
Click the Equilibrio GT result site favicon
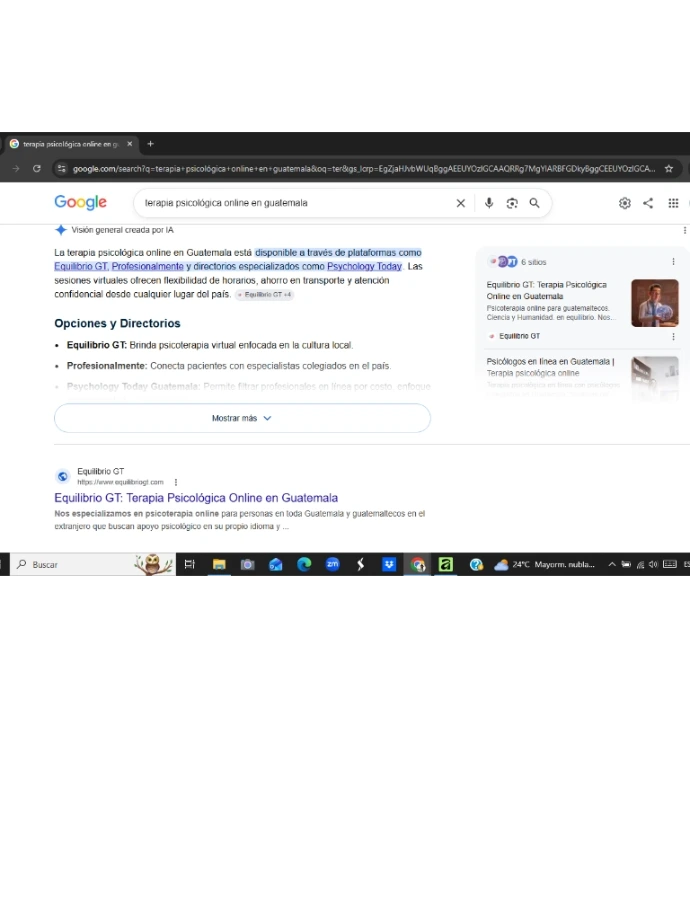[x=63, y=476]
